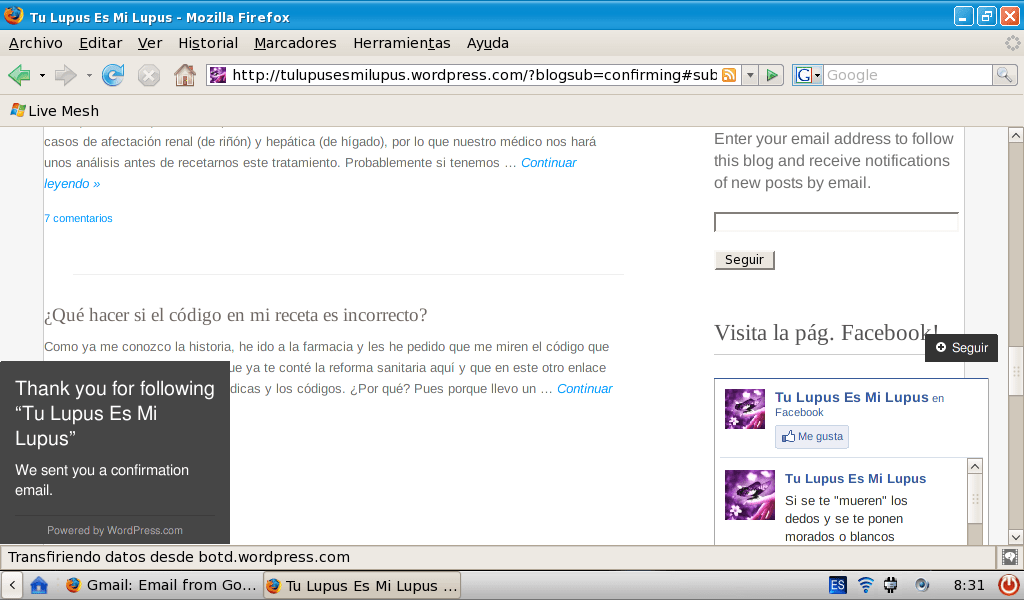Image resolution: width=1024 pixels, height=600 pixels.
Task: Click the Stop loading icon
Action: coord(149,76)
